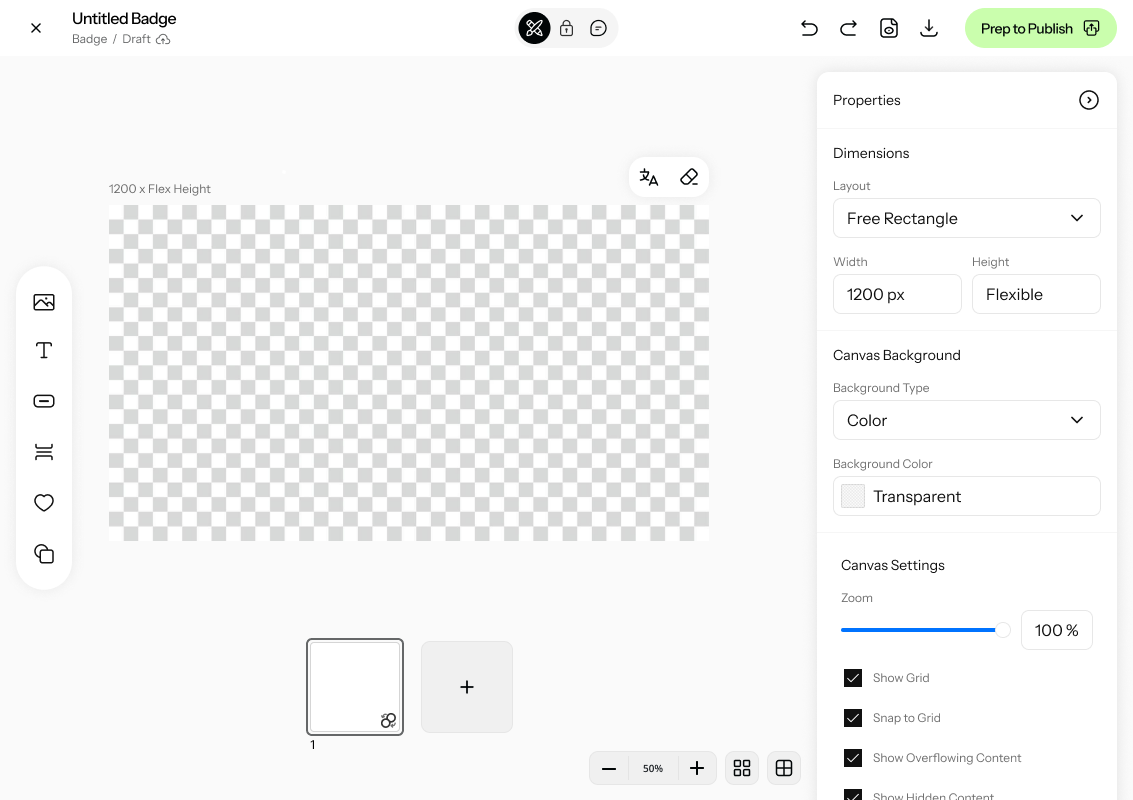
Task: Insert a spacer/divider from the left toolbar
Action: [x=44, y=452]
